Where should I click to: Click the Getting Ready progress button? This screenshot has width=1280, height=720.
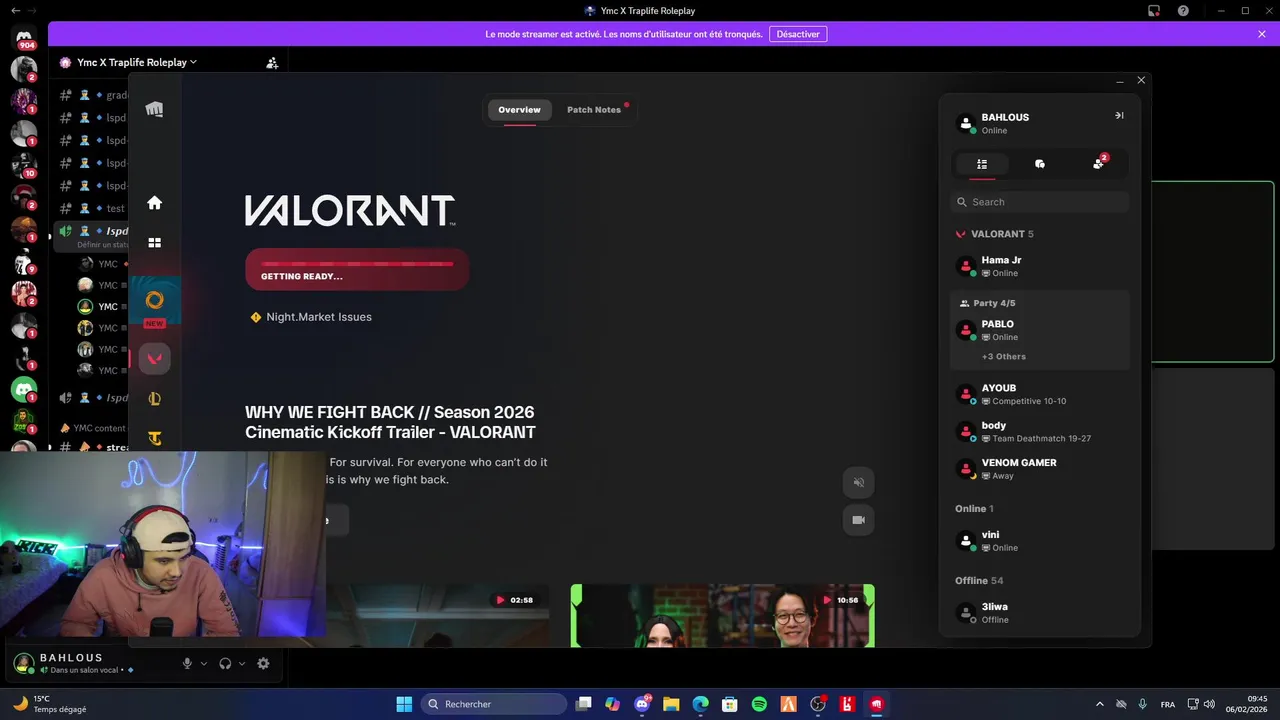pos(357,270)
